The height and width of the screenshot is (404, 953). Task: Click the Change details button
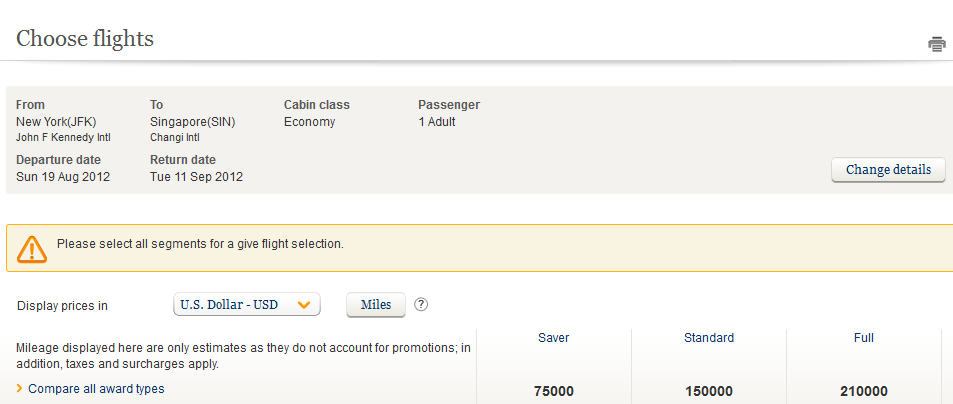pyautogui.click(x=888, y=170)
